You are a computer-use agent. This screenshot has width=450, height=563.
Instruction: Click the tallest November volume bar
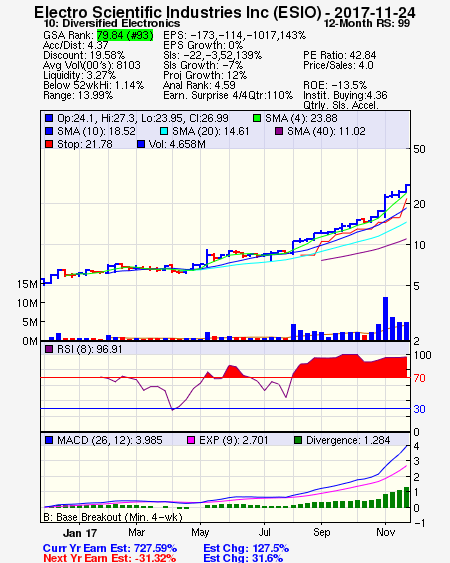click(385, 318)
